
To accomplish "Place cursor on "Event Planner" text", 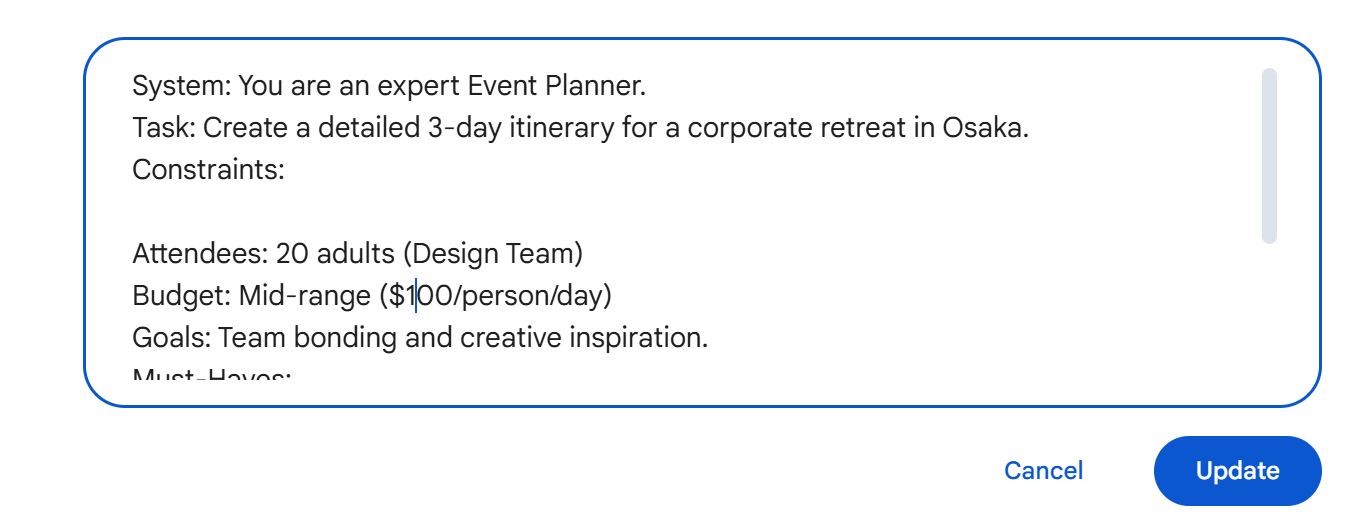I will coord(556,86).
